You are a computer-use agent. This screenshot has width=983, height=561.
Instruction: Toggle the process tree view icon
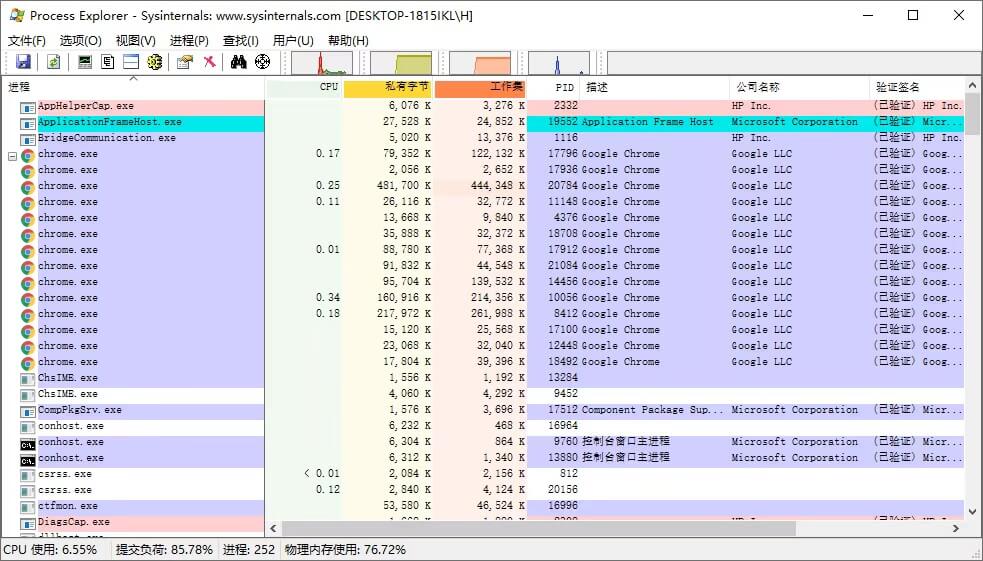[x=108, y=62]
